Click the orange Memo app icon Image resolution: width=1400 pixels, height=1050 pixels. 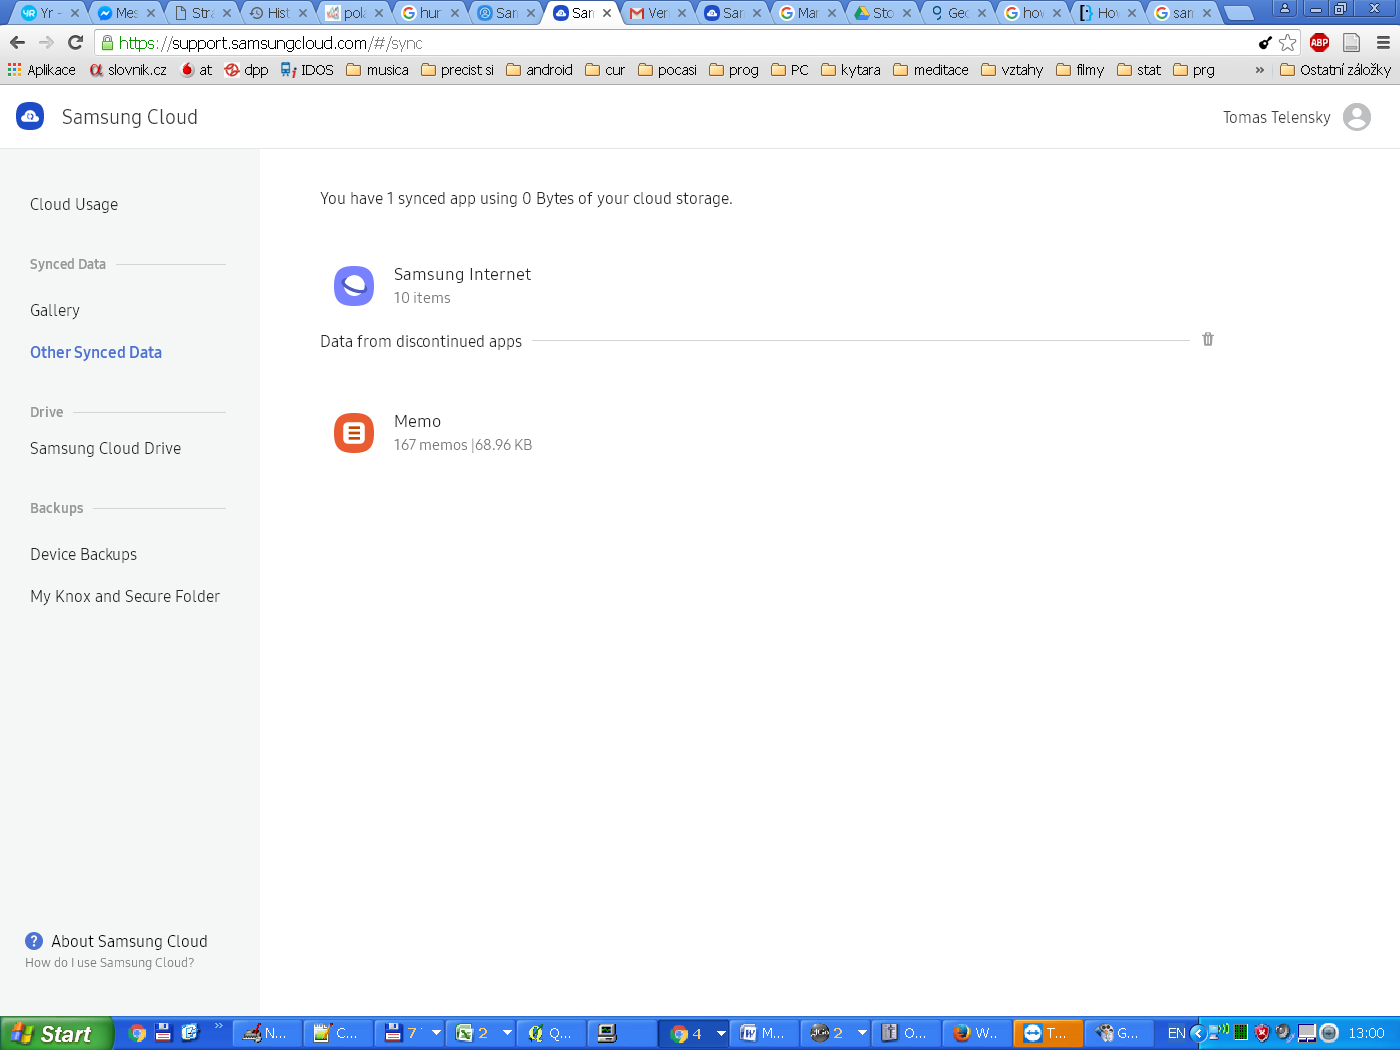[x=354, y=433]
